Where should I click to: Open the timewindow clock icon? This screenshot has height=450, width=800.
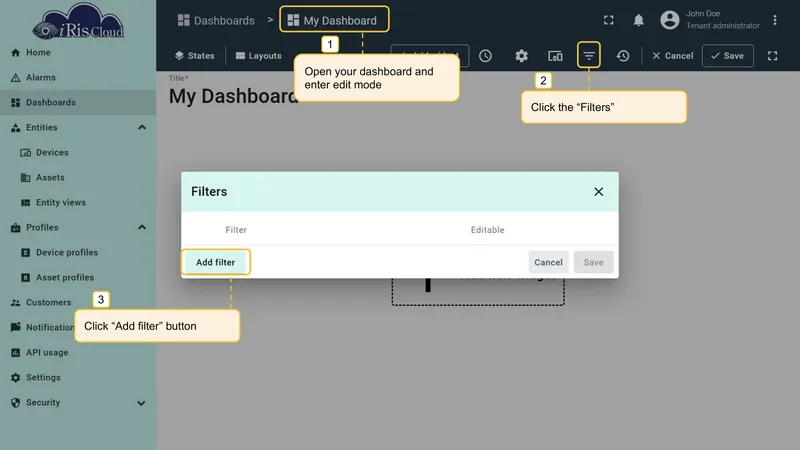tap(485, 56)
